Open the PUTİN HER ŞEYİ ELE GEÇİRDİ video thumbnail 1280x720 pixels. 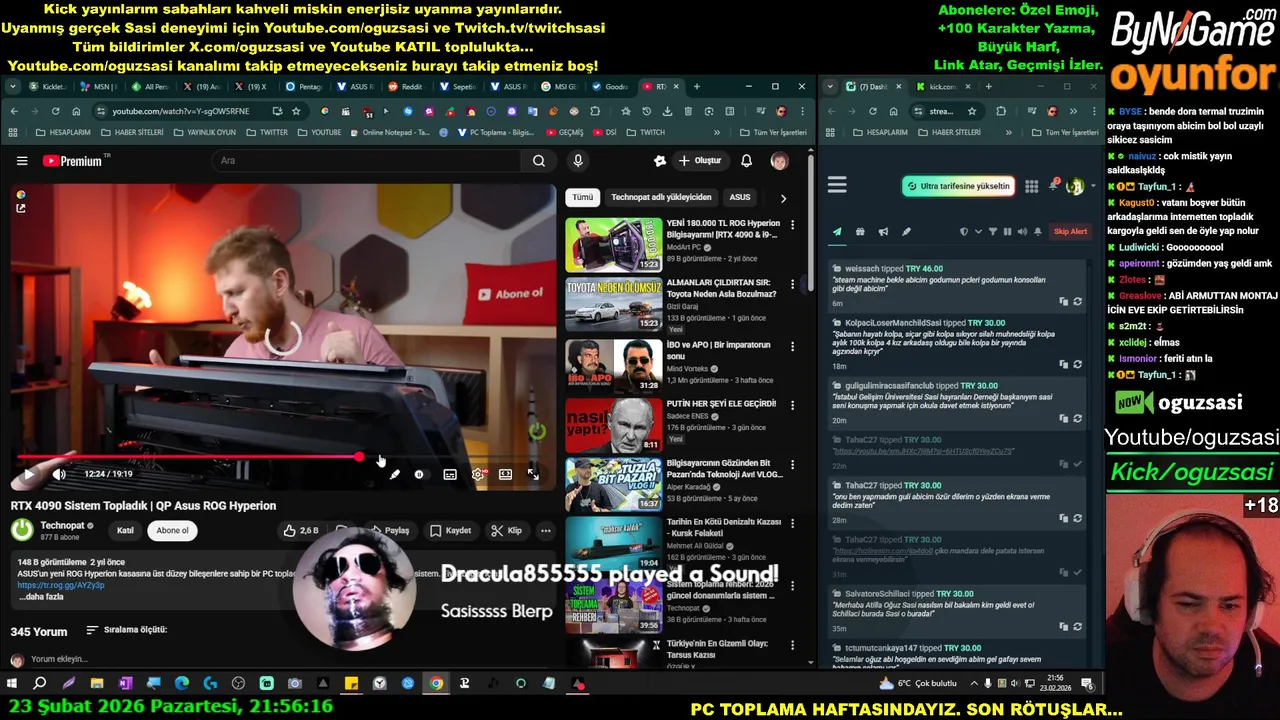coord(613,425)
